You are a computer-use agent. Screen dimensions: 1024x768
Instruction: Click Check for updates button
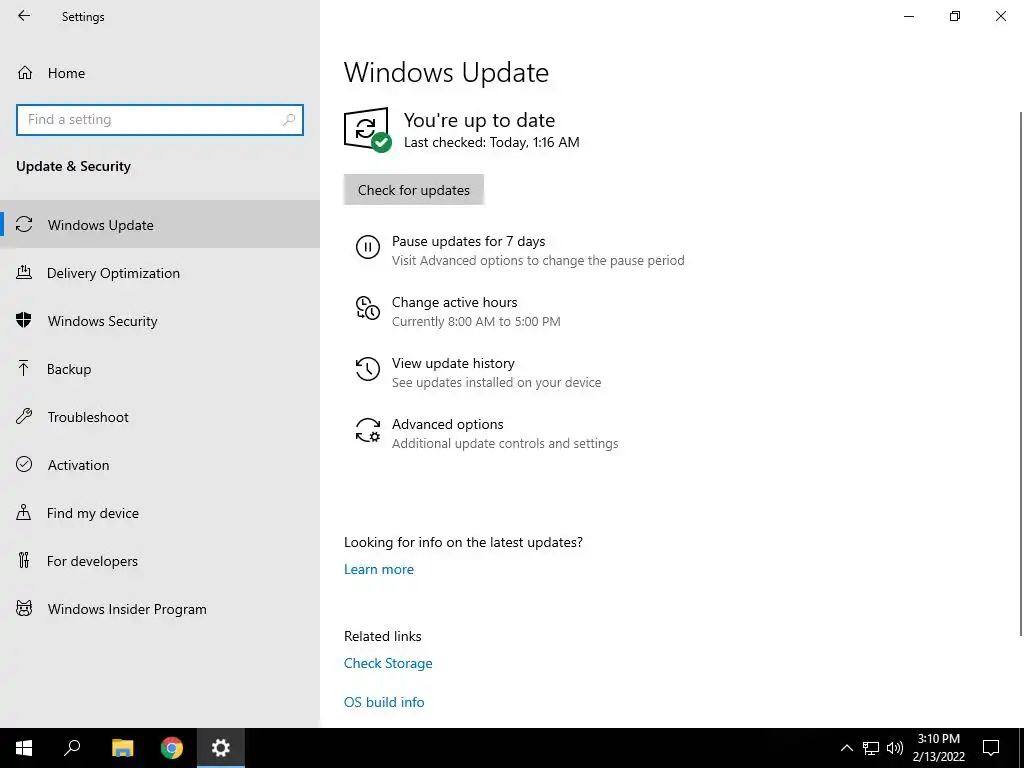(414, 190)
